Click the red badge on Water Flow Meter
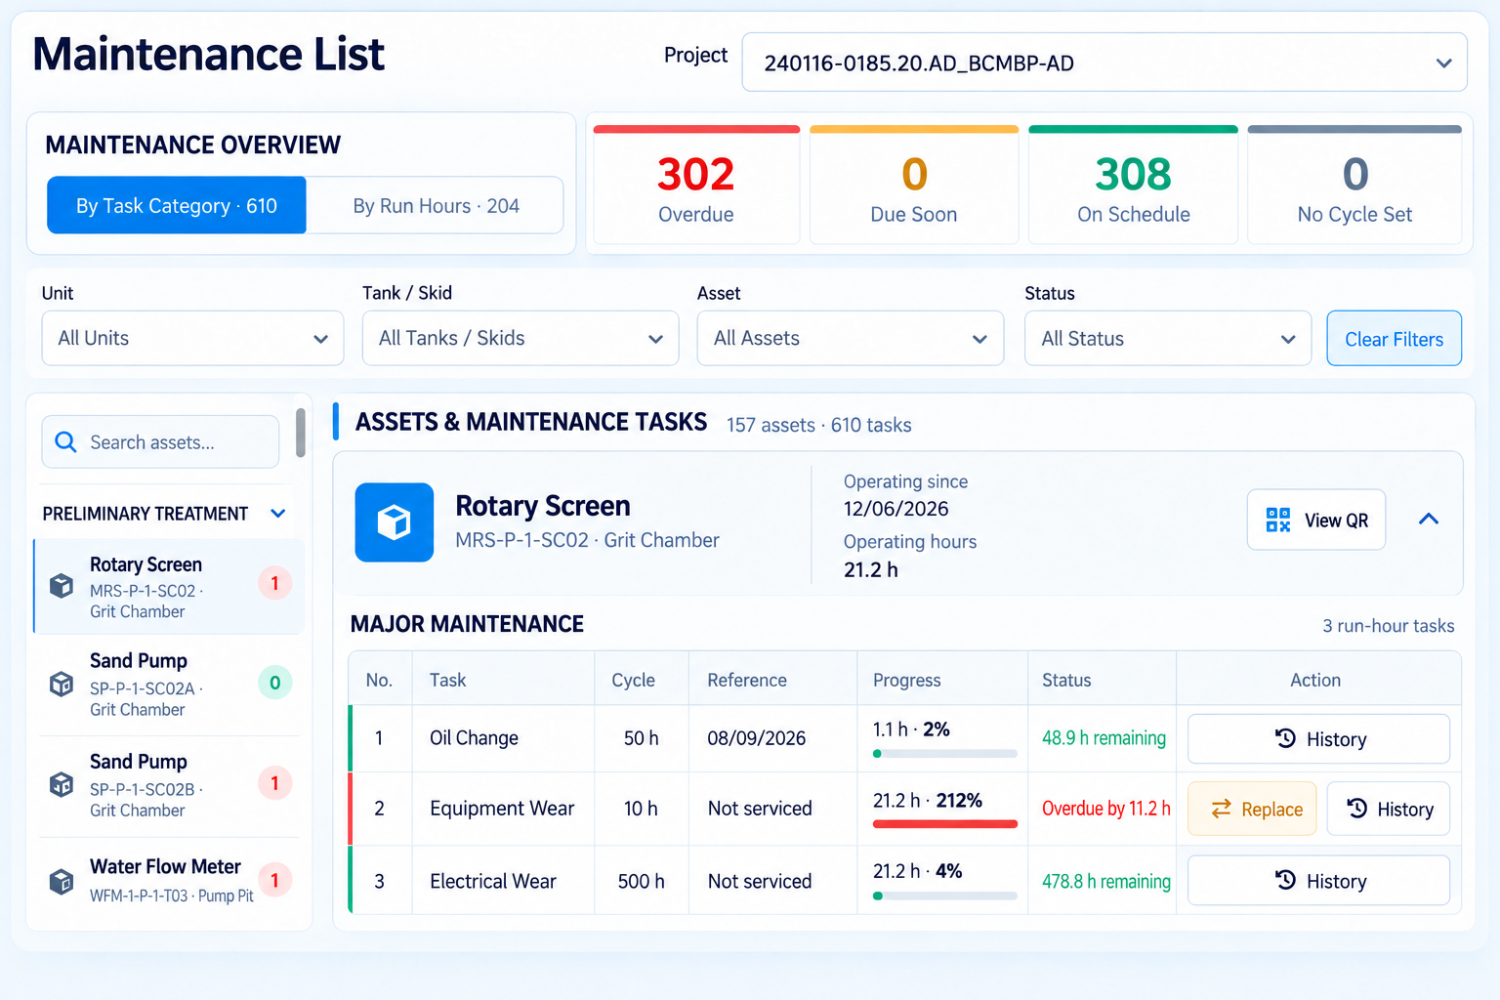This screenshot has width=1500, height=1000. point(275,880)
